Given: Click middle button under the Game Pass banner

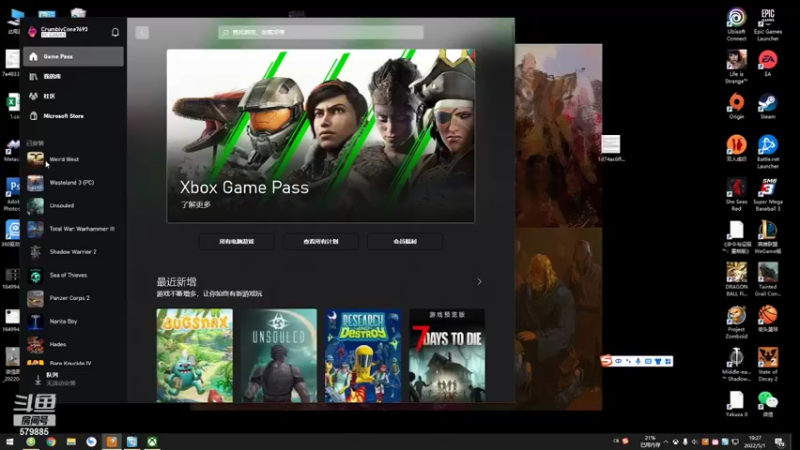Looking at the screenshot, I should [321, 241].
